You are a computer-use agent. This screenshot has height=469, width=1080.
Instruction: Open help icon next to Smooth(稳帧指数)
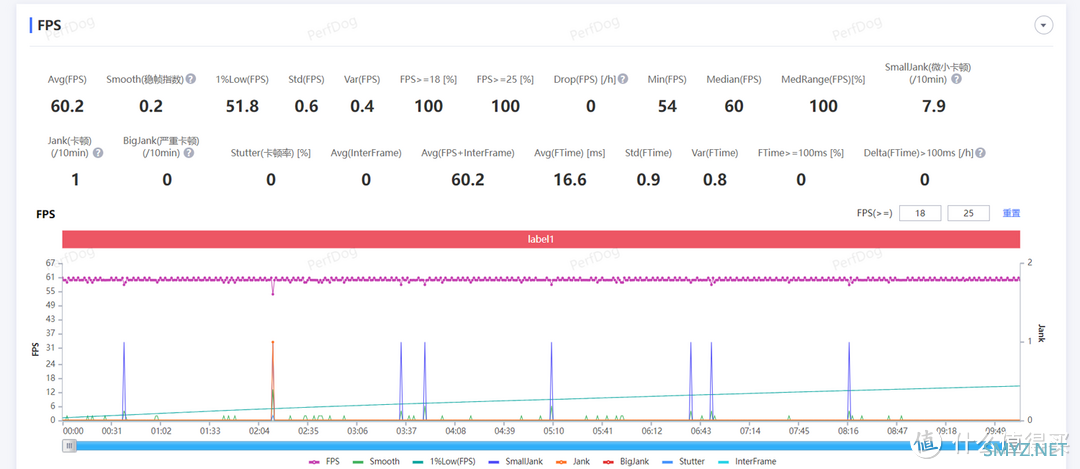[191, 79]
